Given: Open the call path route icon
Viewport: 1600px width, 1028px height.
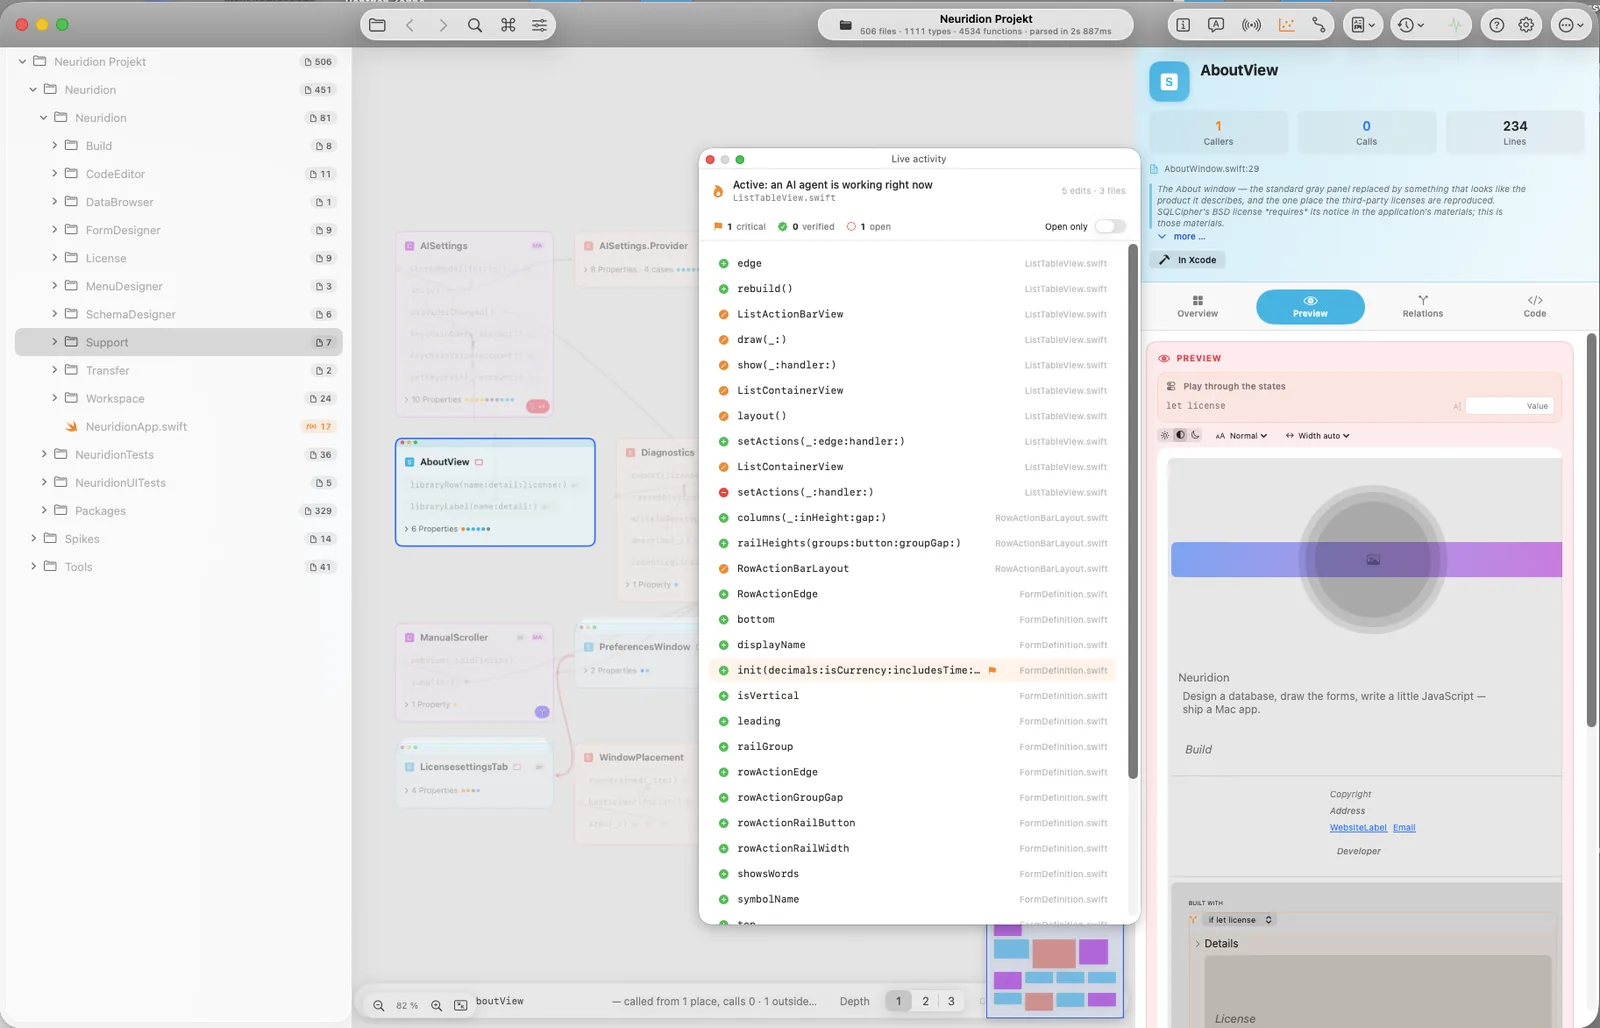Looking at the screenshot, I should pyautogui.click(x=1319, y=25).
